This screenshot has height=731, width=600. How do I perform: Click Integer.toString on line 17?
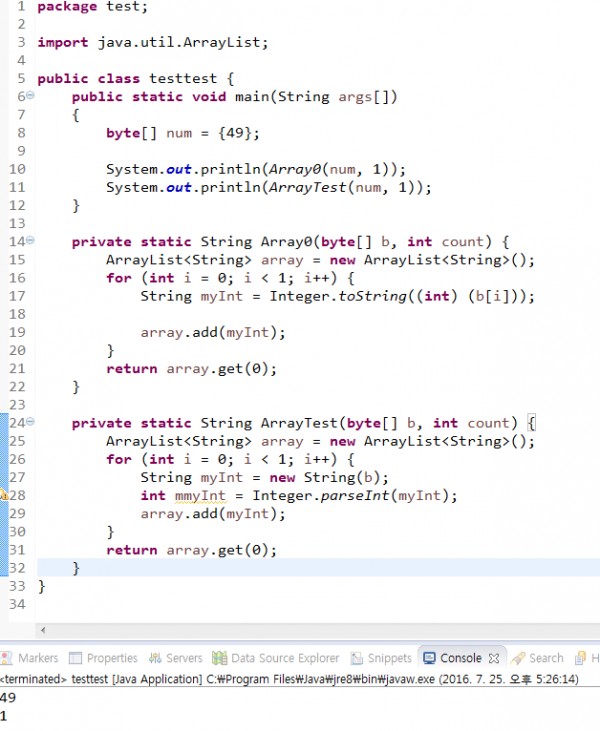[338, 296]
